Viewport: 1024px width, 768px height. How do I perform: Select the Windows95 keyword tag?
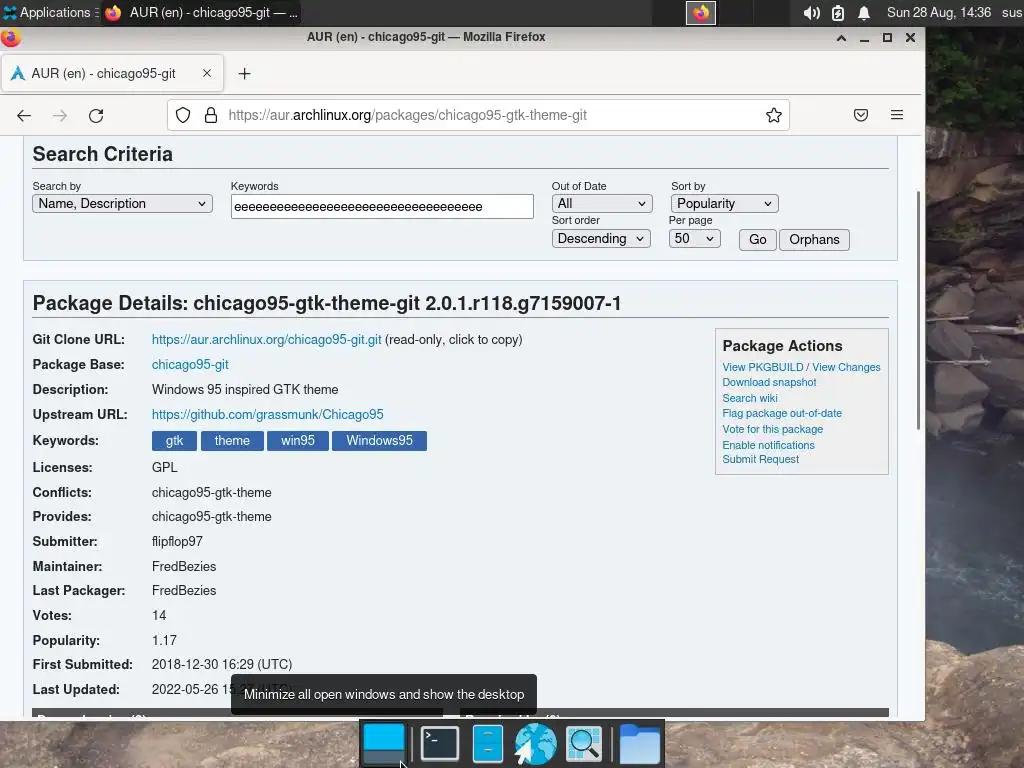click(x=379, y=441)
